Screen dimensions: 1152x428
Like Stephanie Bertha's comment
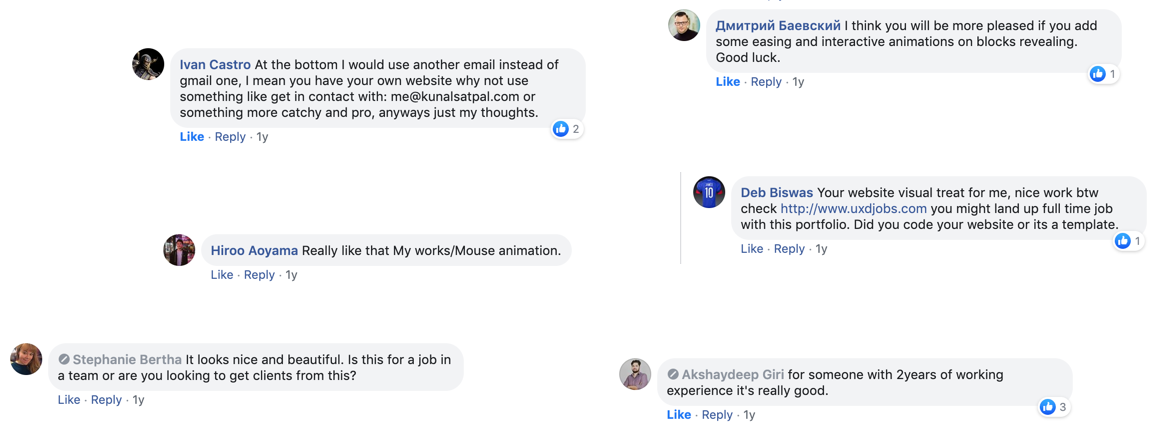69,399
